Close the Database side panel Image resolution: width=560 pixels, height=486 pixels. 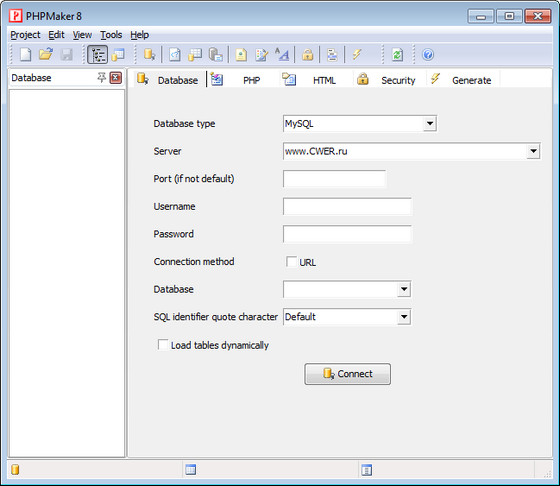[115, 77]
